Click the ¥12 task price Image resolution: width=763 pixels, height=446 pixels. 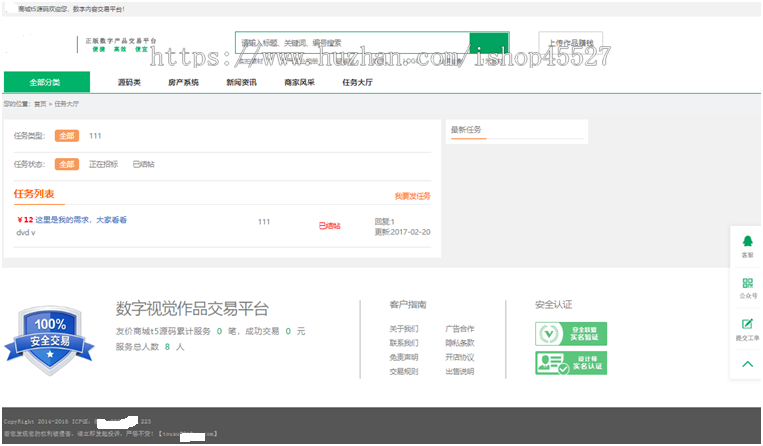[25, 220]
